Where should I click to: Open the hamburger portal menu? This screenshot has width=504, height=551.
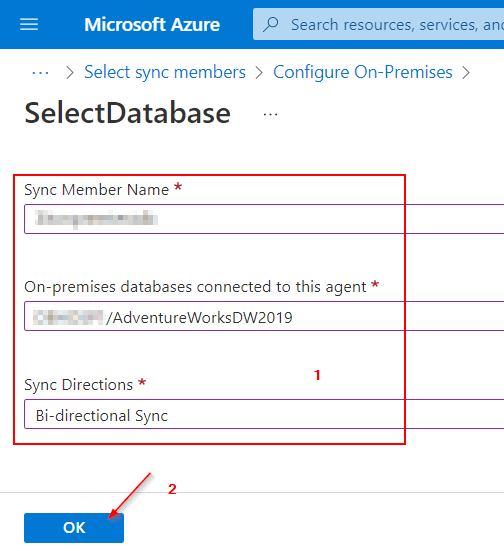[x=29, y=25]
